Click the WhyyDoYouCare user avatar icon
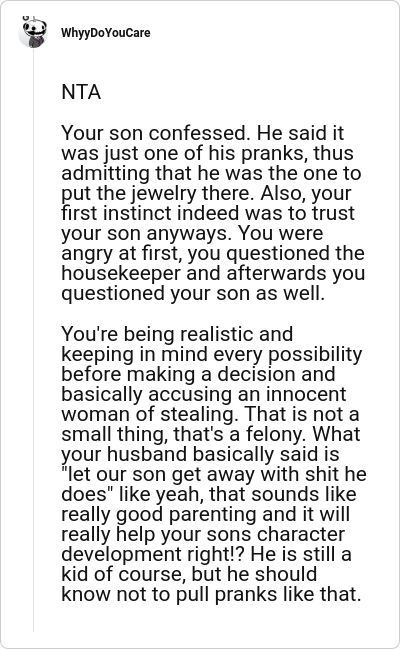Image resolution: width=400 pixels, height=649 pixels. [x=33, y=32]
